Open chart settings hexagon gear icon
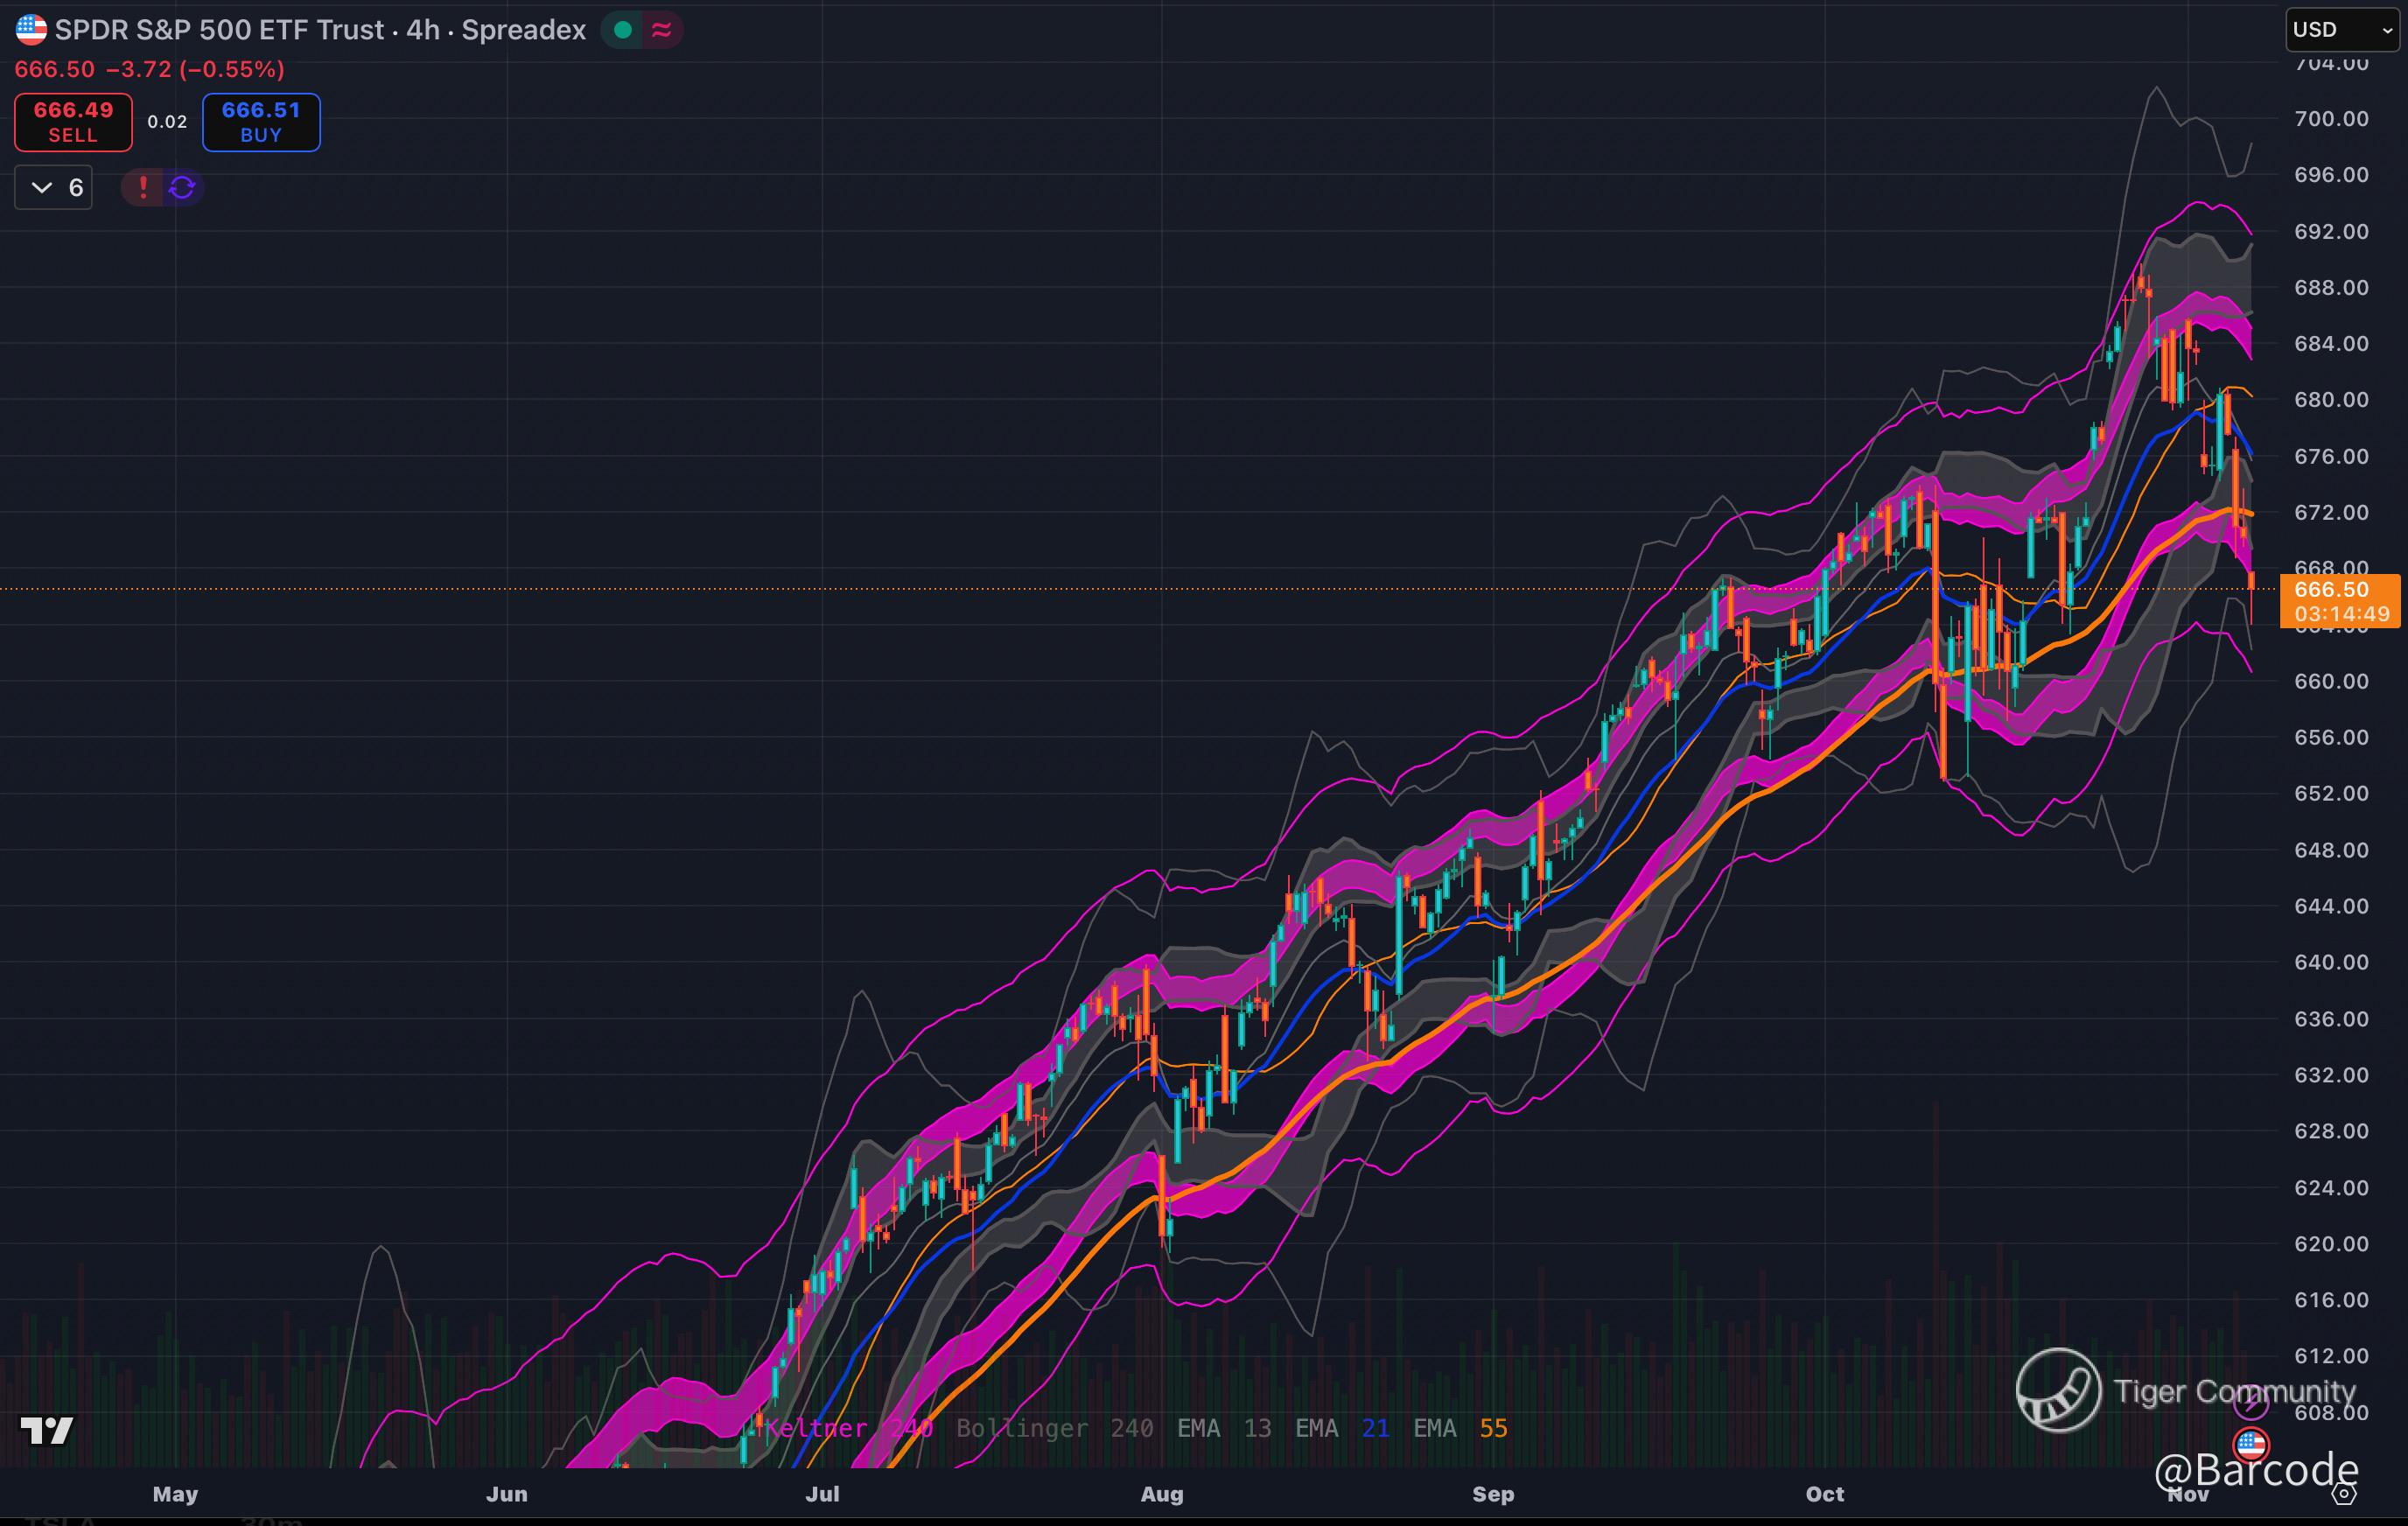 click(2343, 1494)
